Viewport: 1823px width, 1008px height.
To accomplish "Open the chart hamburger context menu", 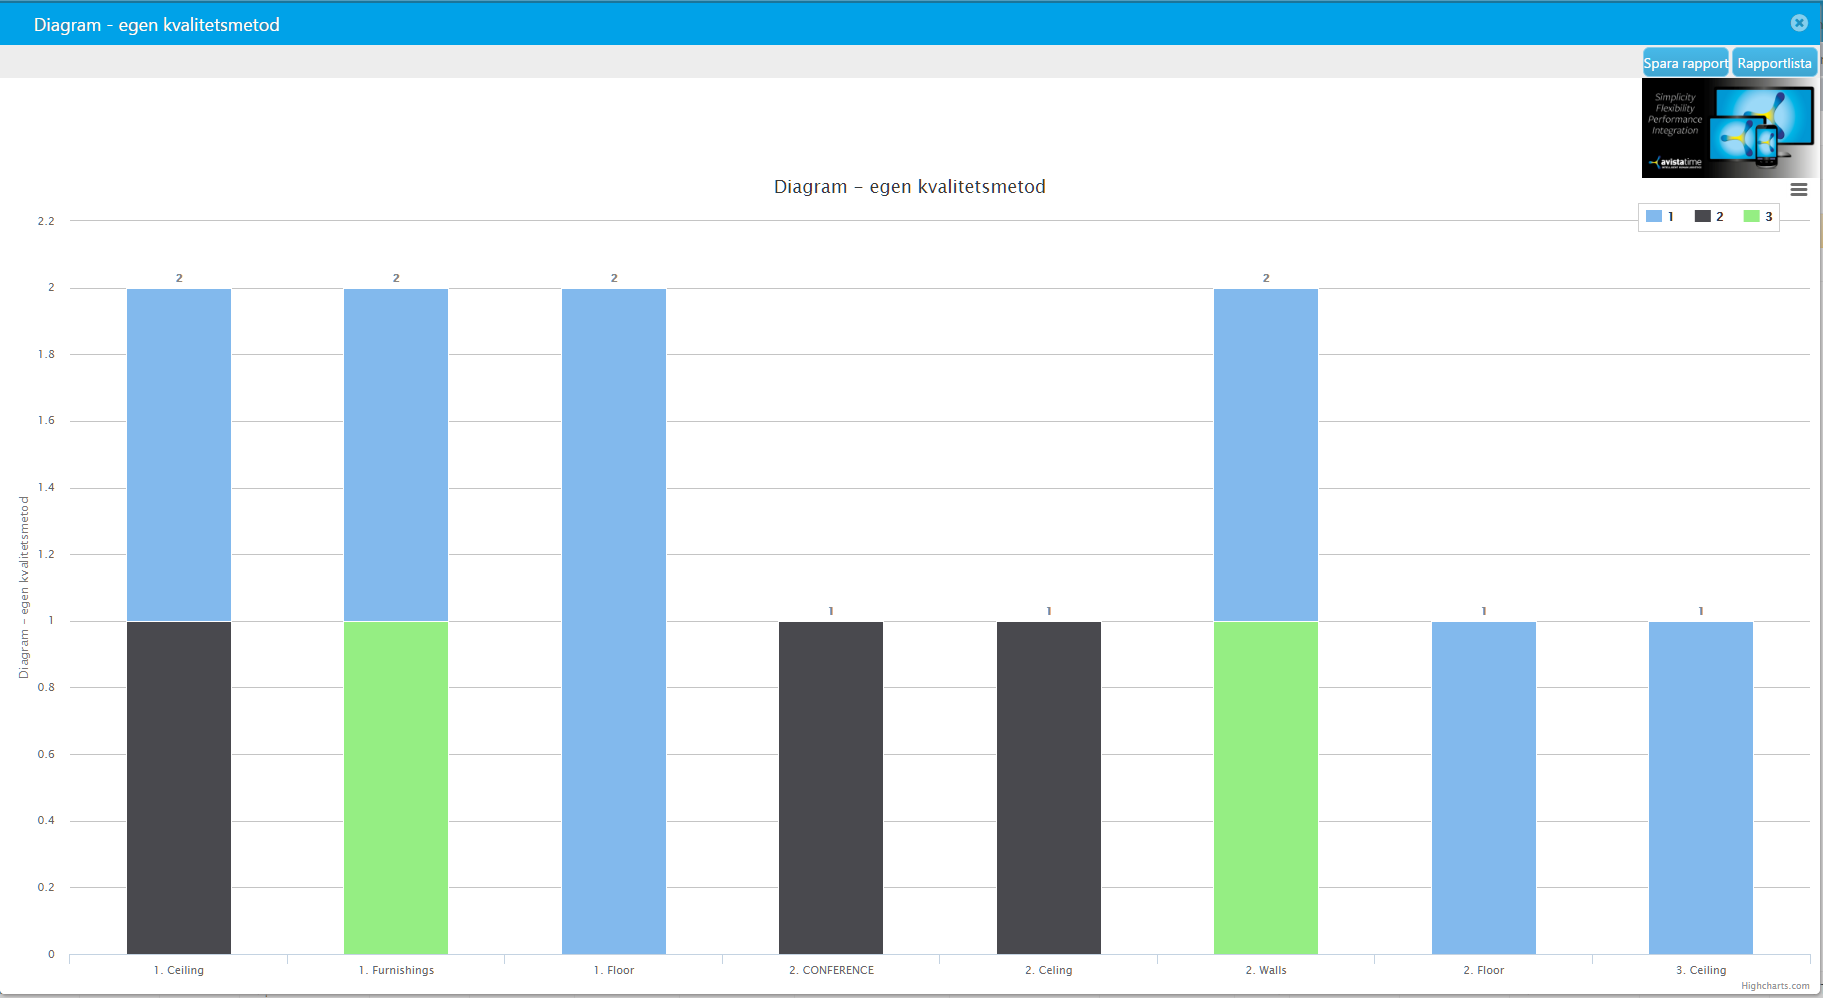I will pos(1798,190).
